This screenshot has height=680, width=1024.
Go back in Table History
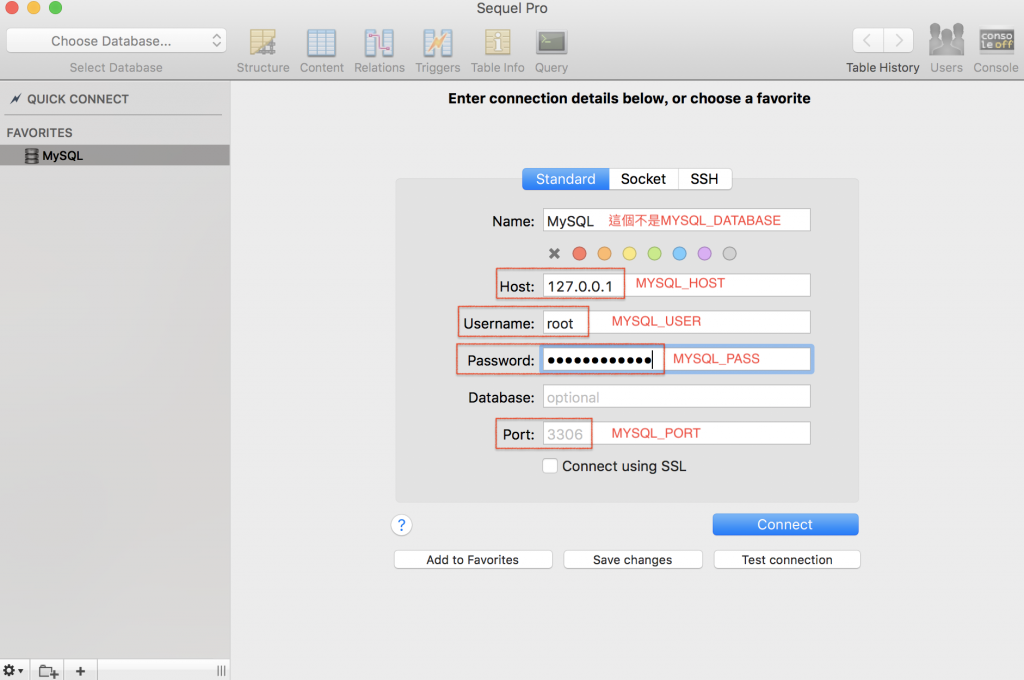pyautogui.click(x=868, y=40)
